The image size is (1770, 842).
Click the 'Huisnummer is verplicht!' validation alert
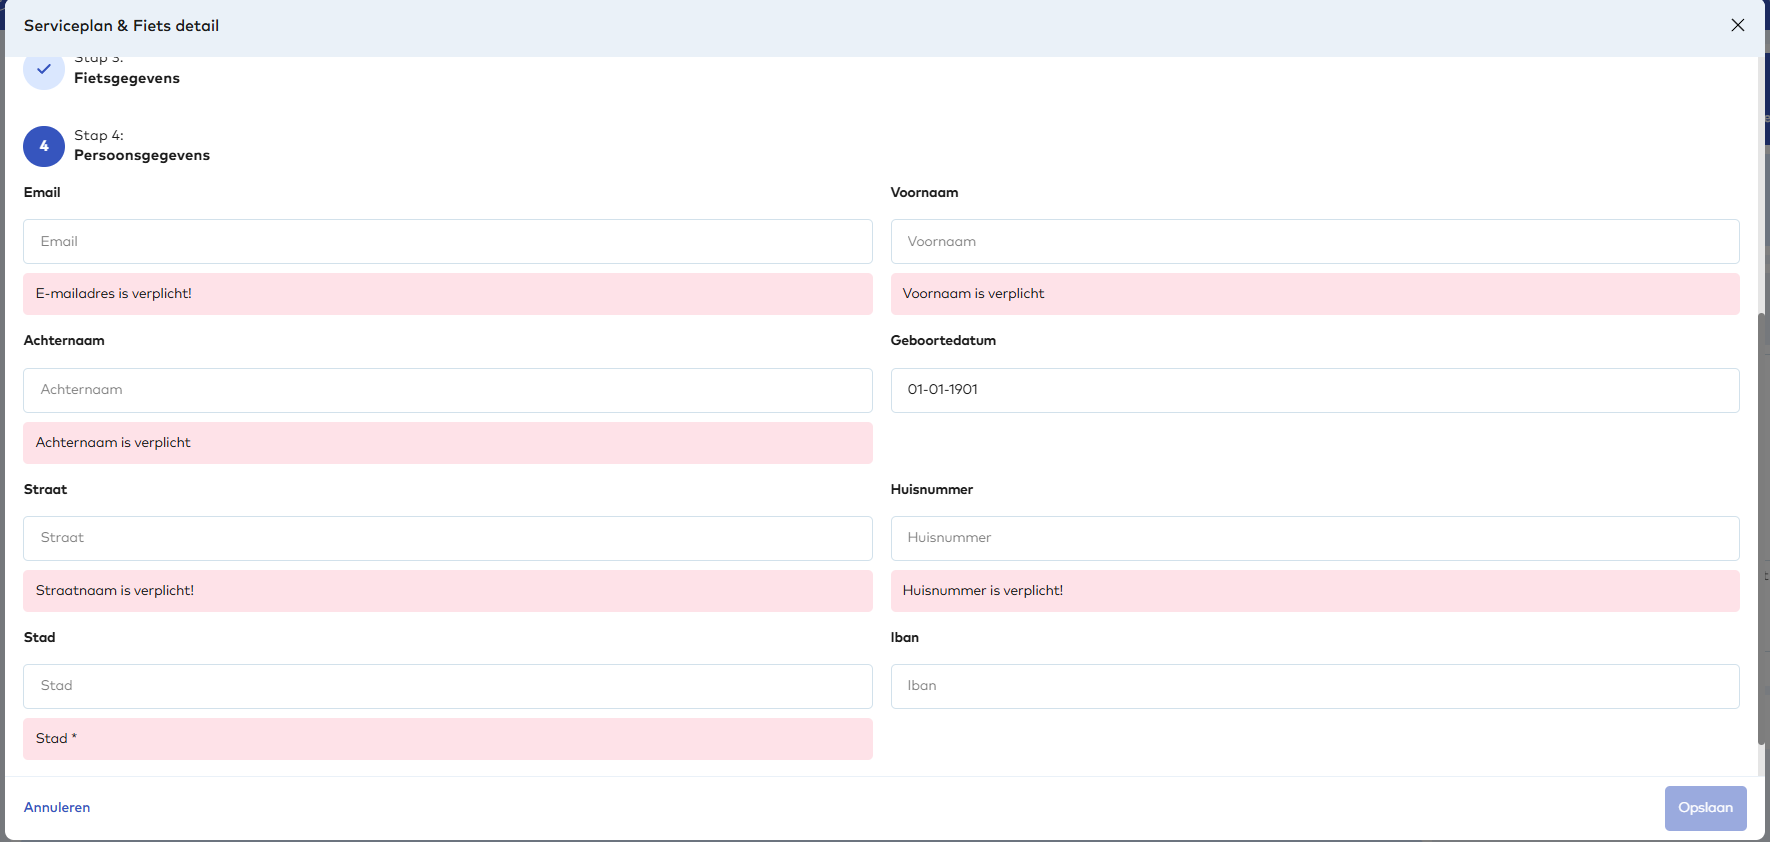[983, 591]
